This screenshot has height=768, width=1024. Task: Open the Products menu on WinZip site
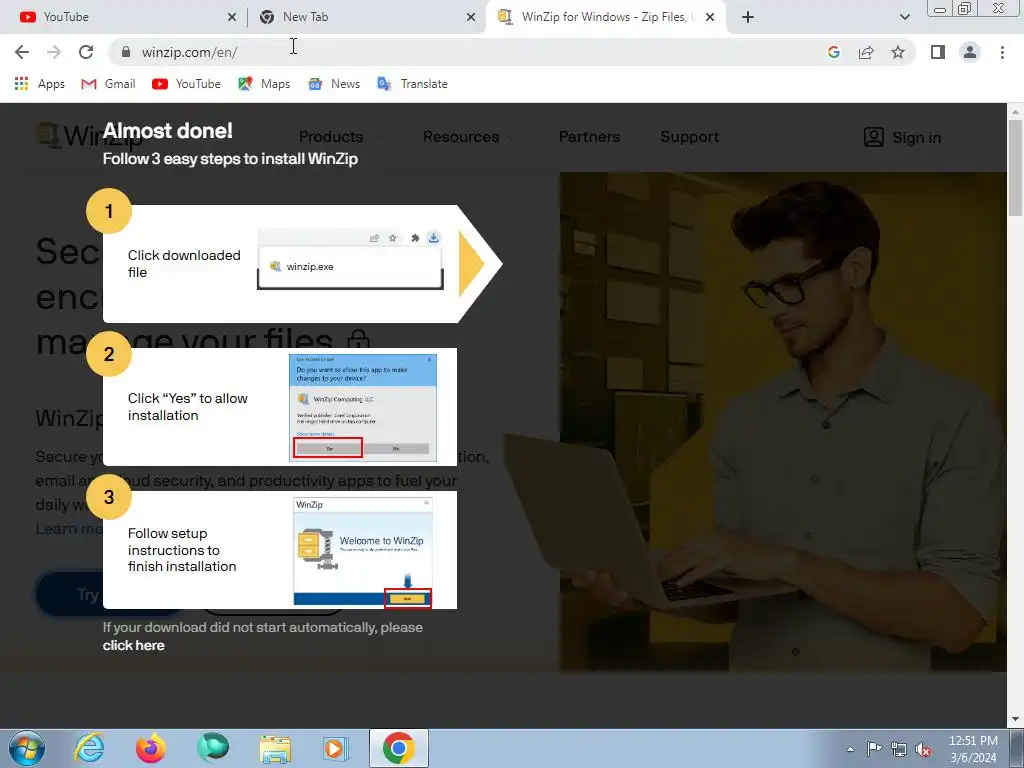coord(331,136)
